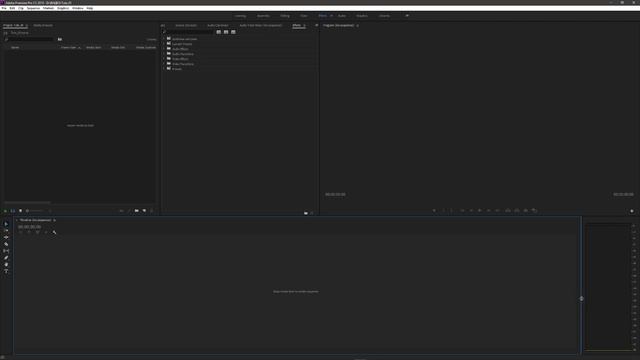Toggle Comparison View in Program monitor

coord(535,211)
